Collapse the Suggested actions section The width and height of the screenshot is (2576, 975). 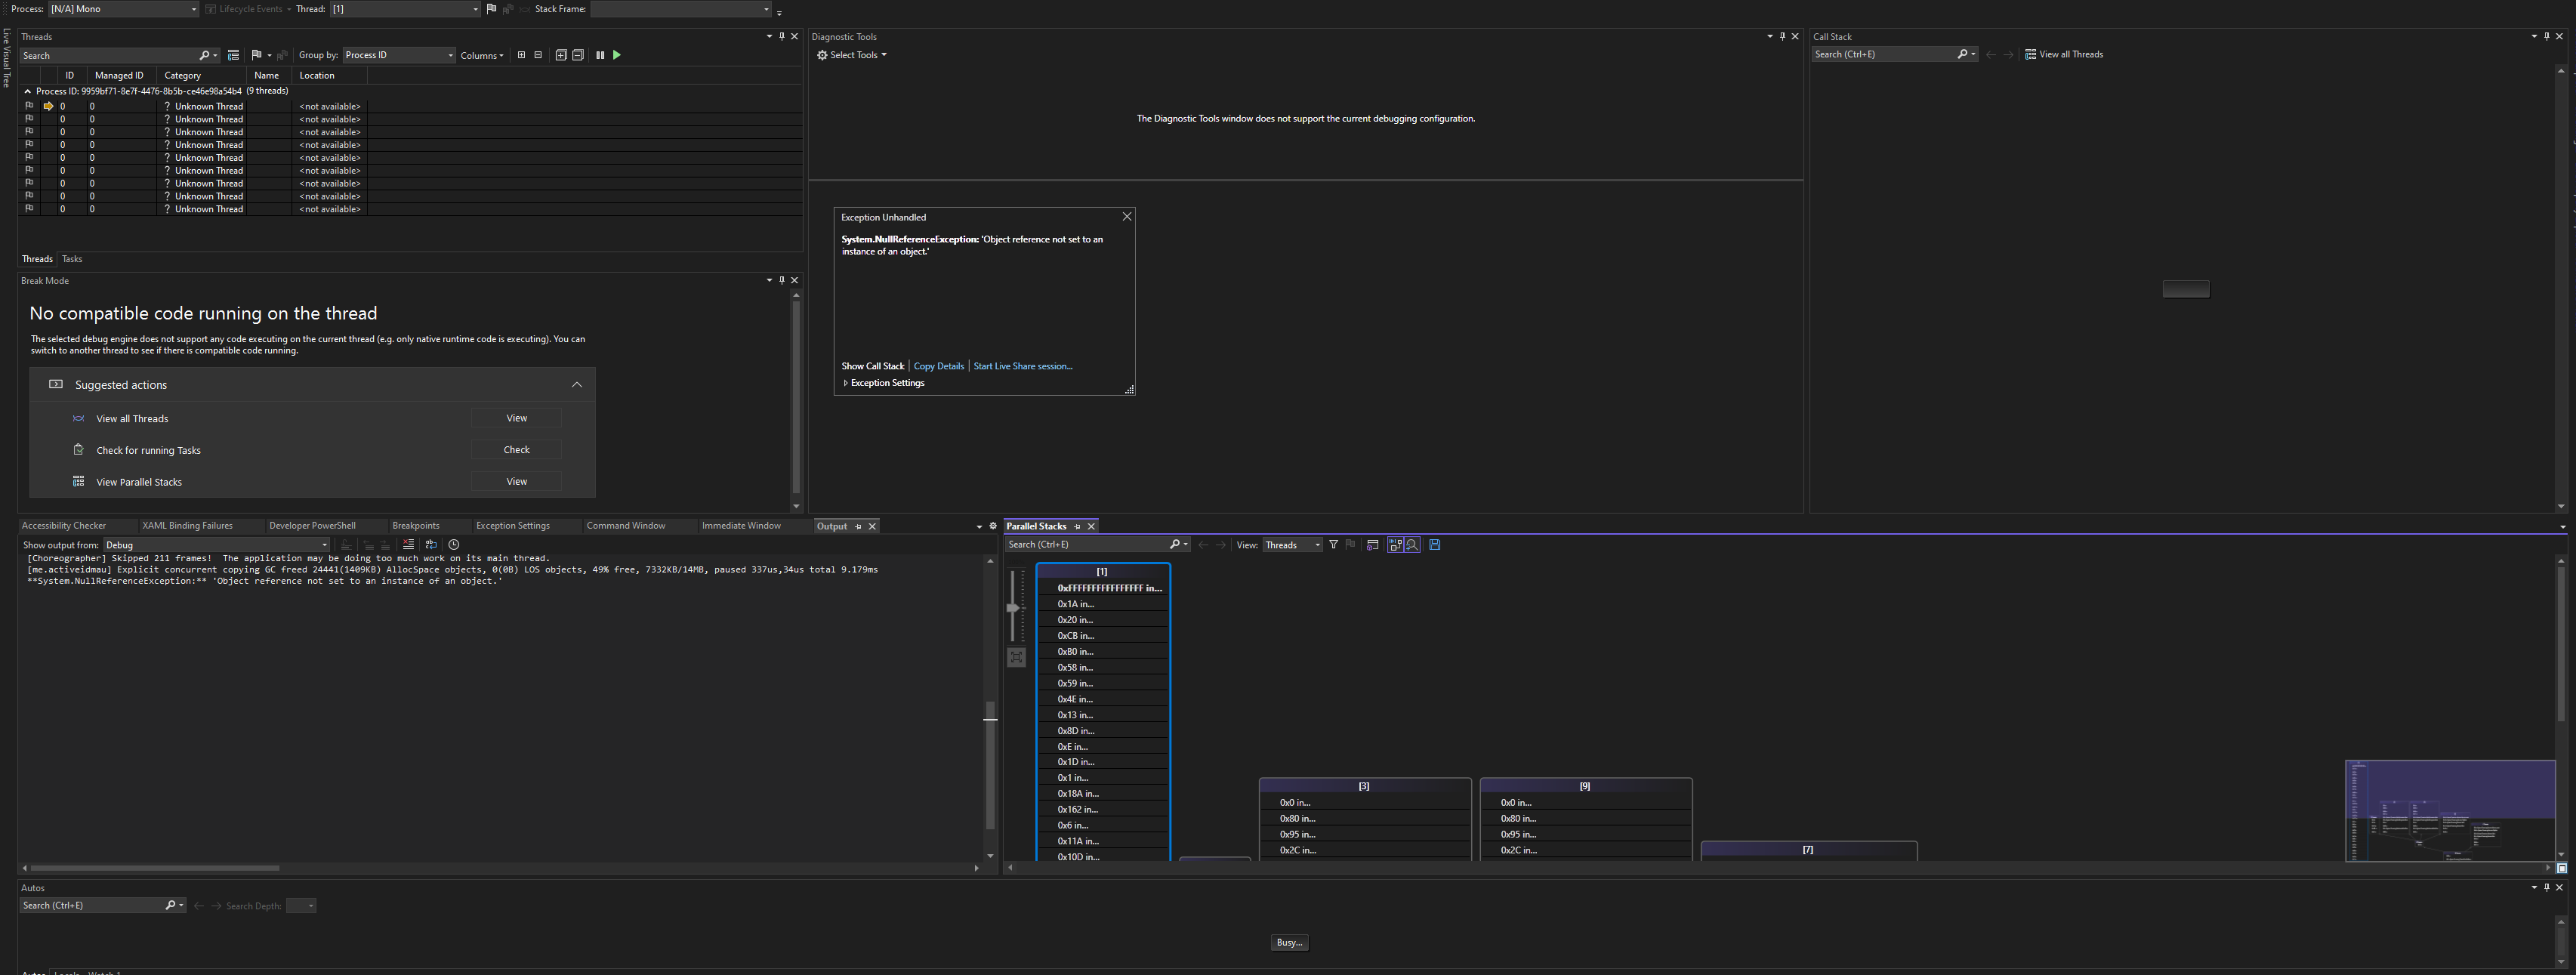(577, 384)
